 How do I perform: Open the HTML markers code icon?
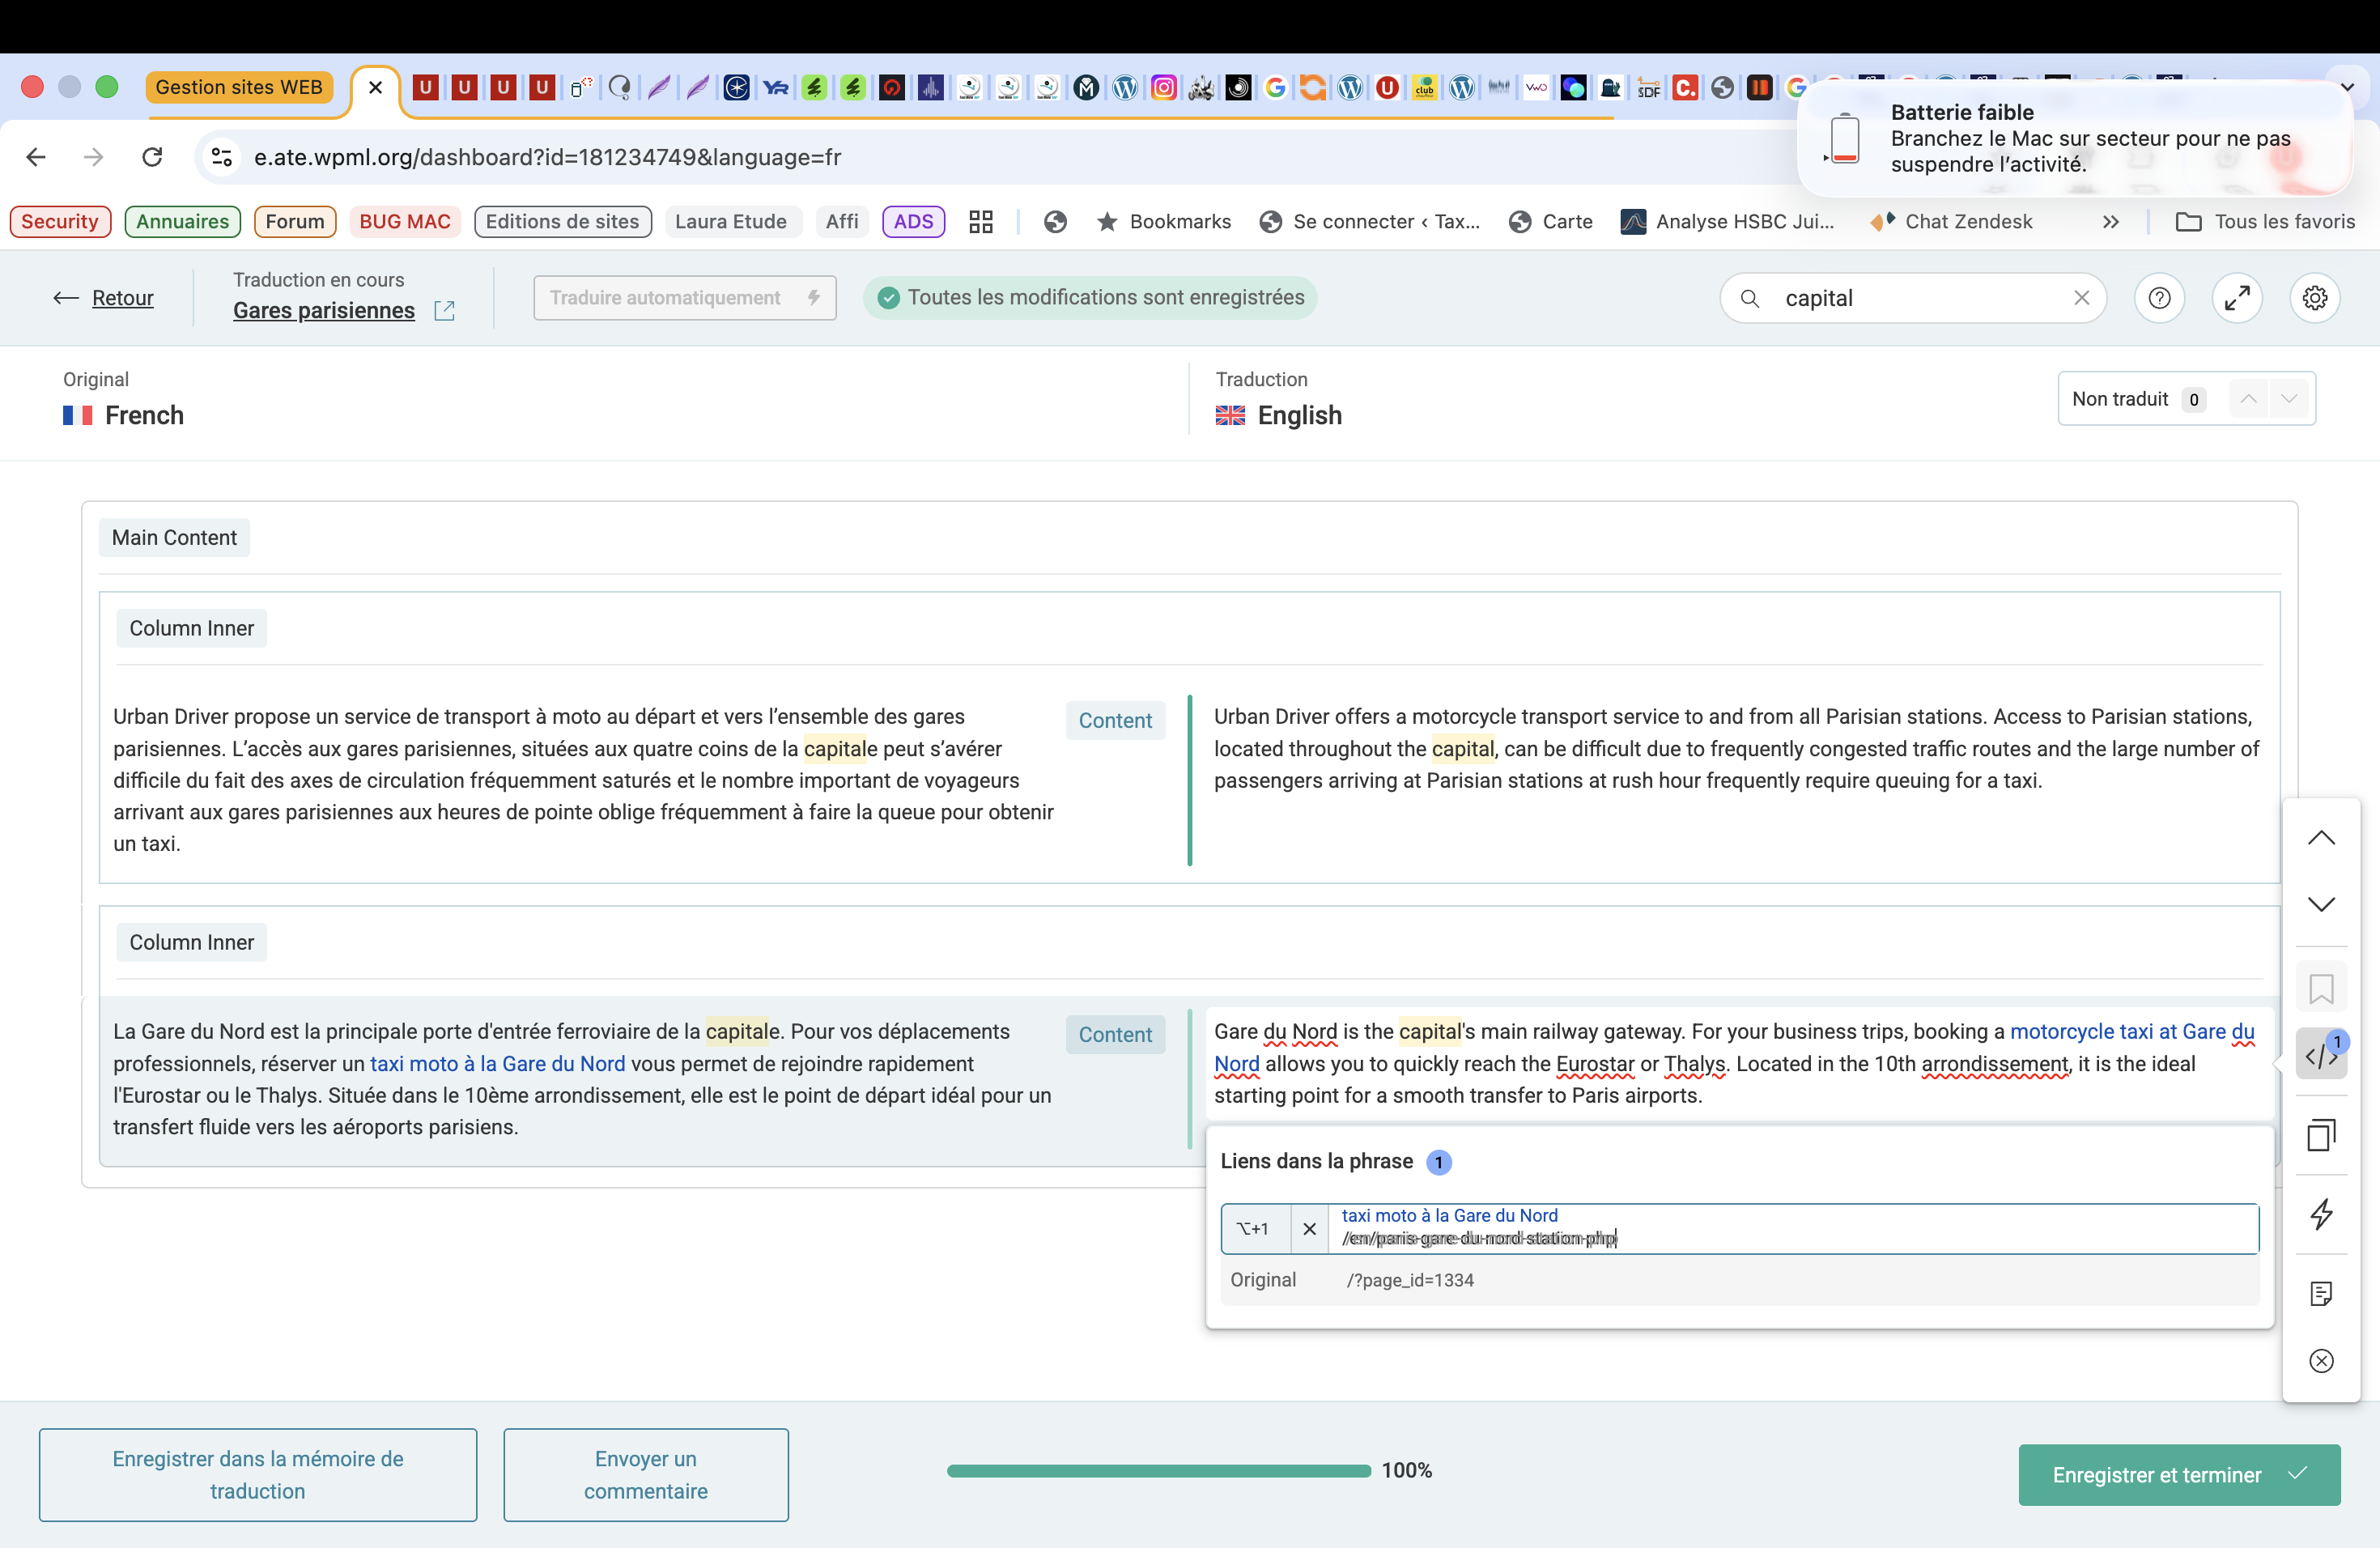2320,1055
